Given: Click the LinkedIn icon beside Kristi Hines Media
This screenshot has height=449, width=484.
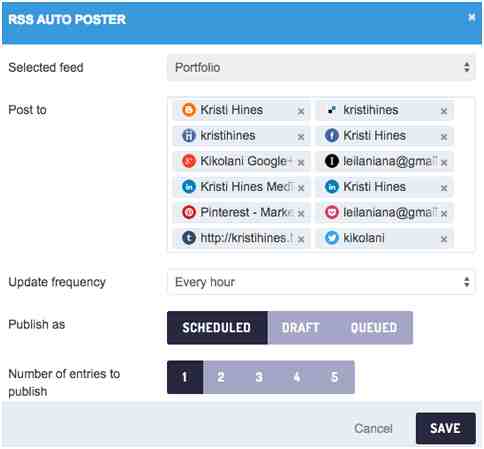Looking at the screenshot, I should click(x=189, y=187).
